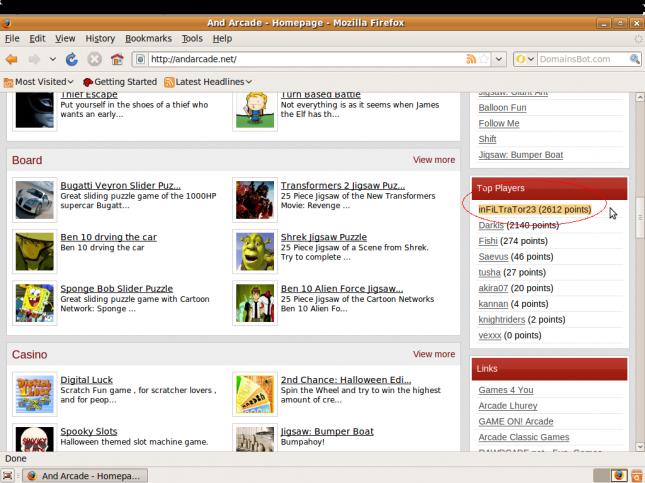The width and height of the screenshot is (645, 483).
Task: Open the Sponge Bob Slider Puzzle link
Action: [116, 288]
